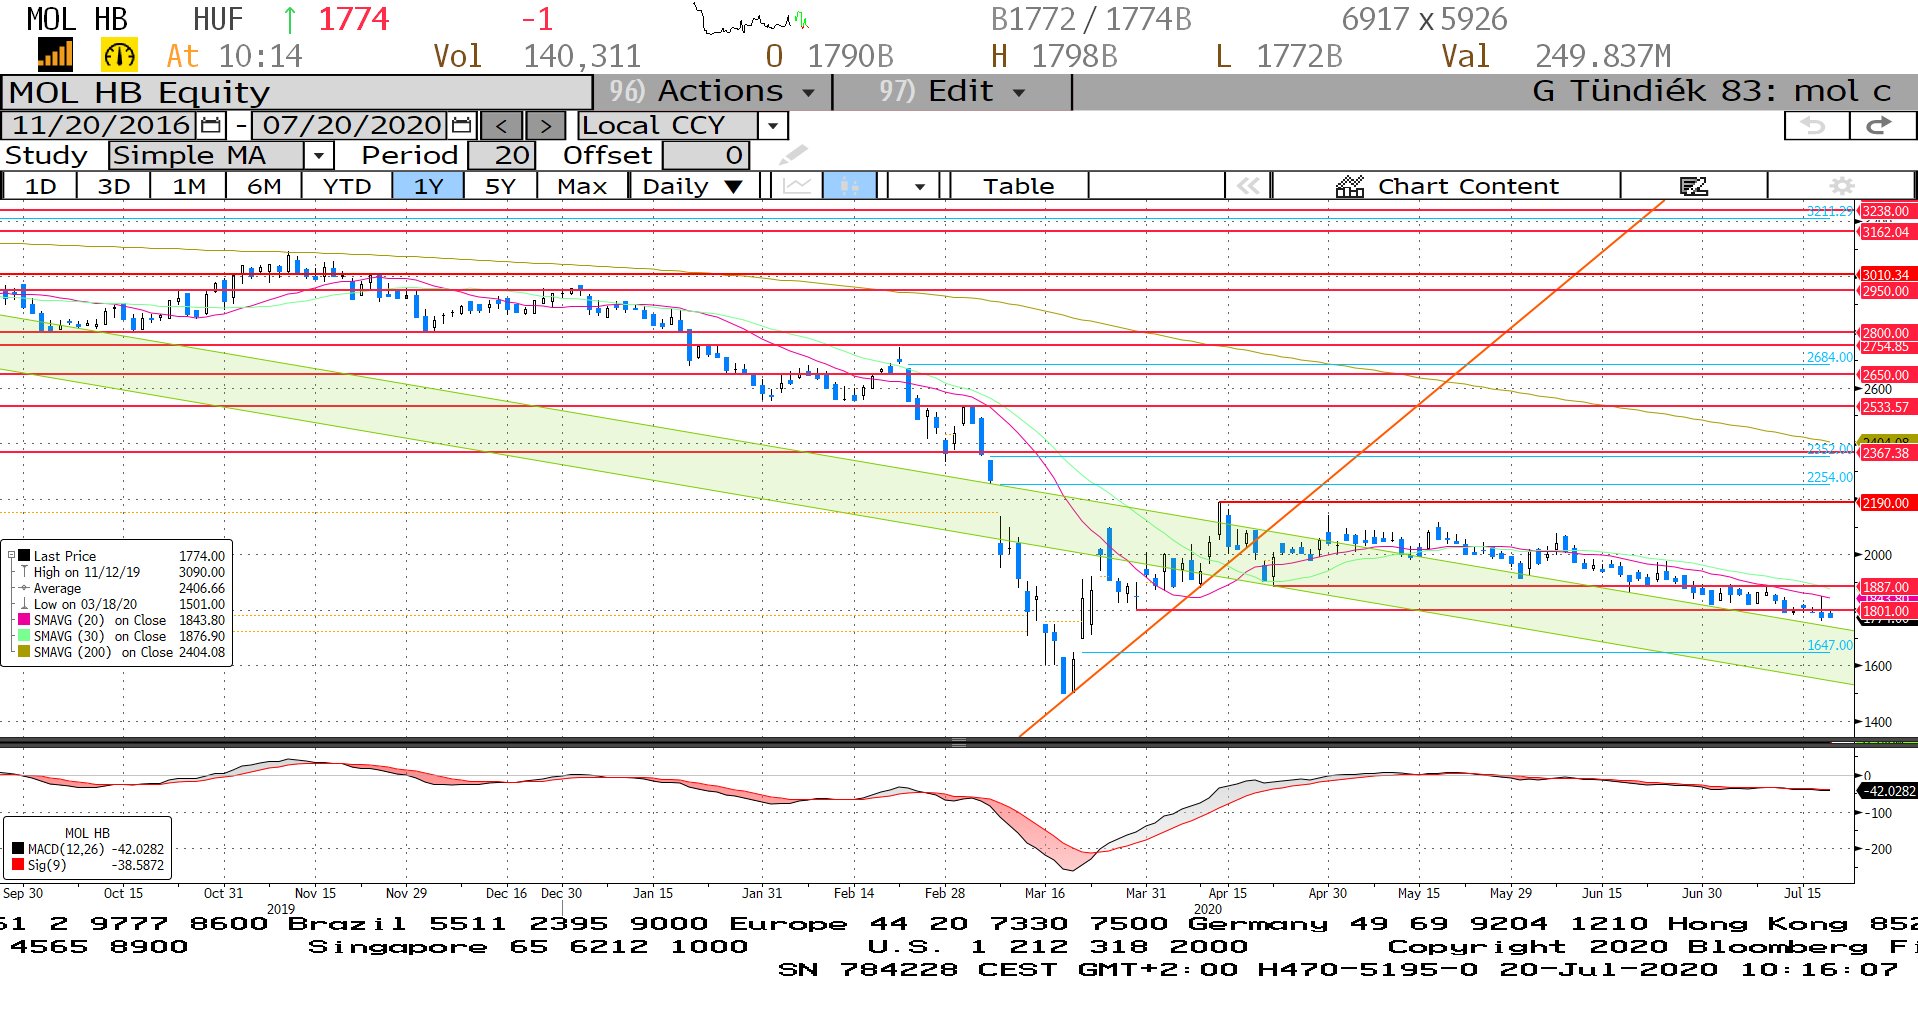Viewport: 1918px width, 1025px height.
Task: Expand the Local CCY currency dropdown
Action: pyautogui.click(x=772, y=125)
